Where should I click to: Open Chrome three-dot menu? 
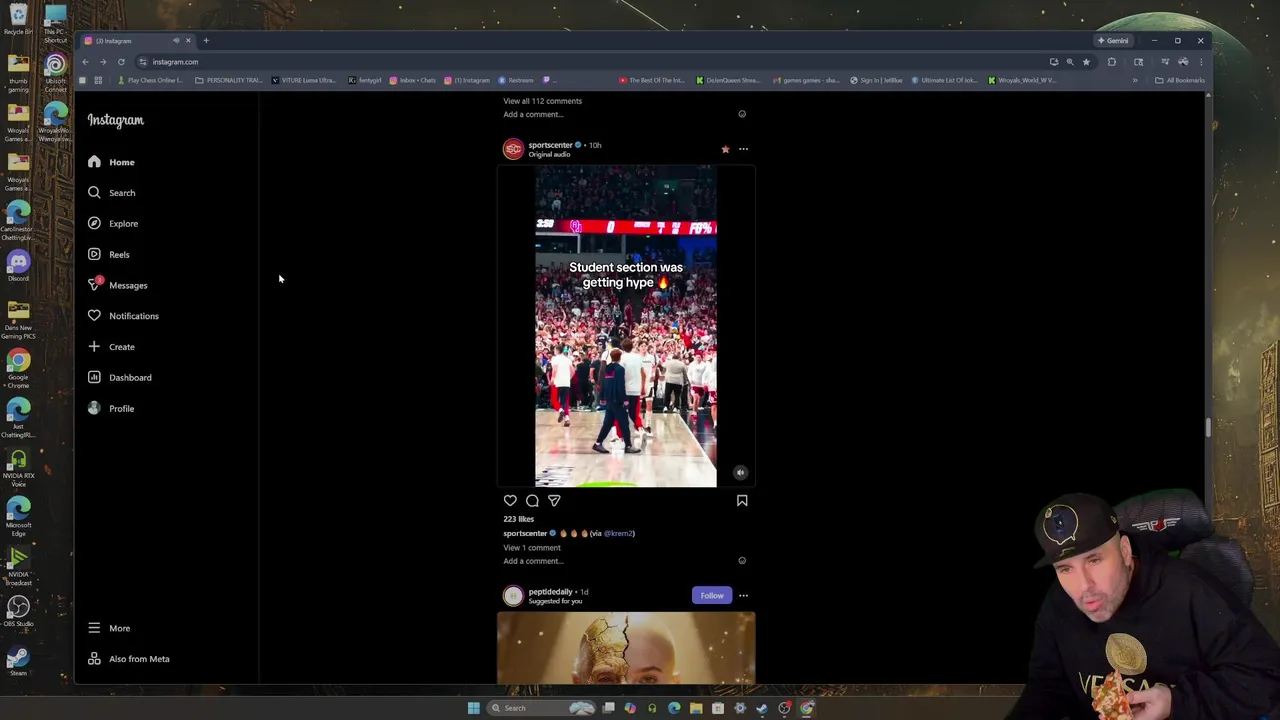pyautogui.click(x=1201, y=62)
